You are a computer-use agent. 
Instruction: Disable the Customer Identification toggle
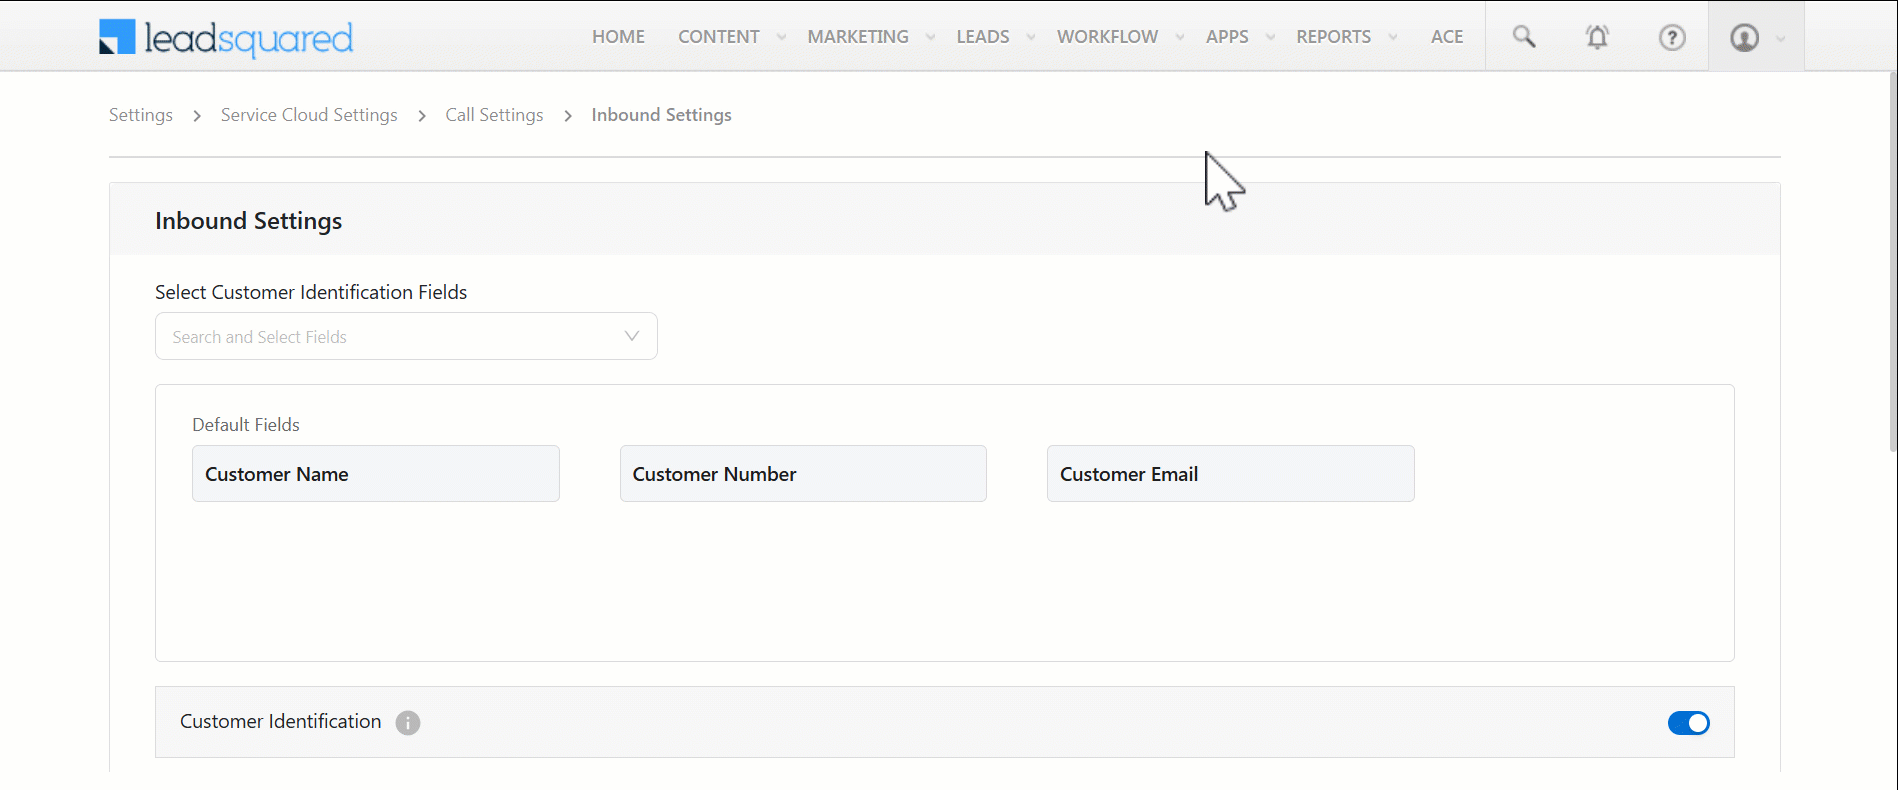pos(1688,723)
